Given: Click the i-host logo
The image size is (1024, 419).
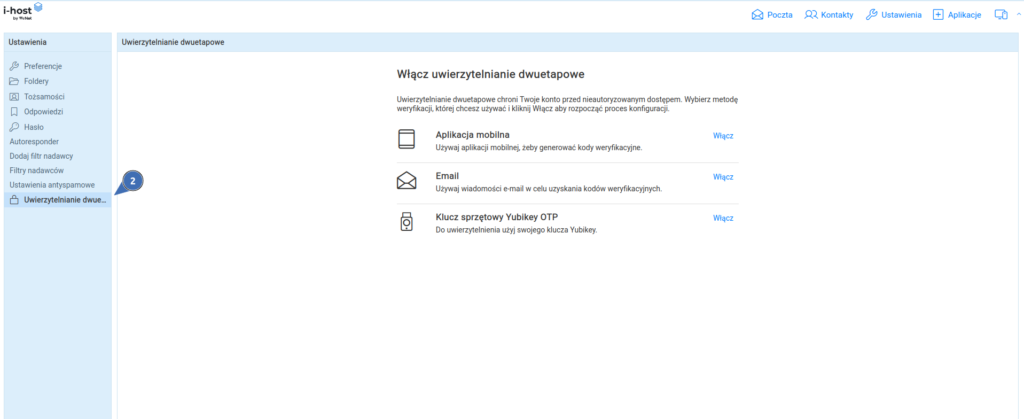Looking at the screenshot, I should coord(24,12).
